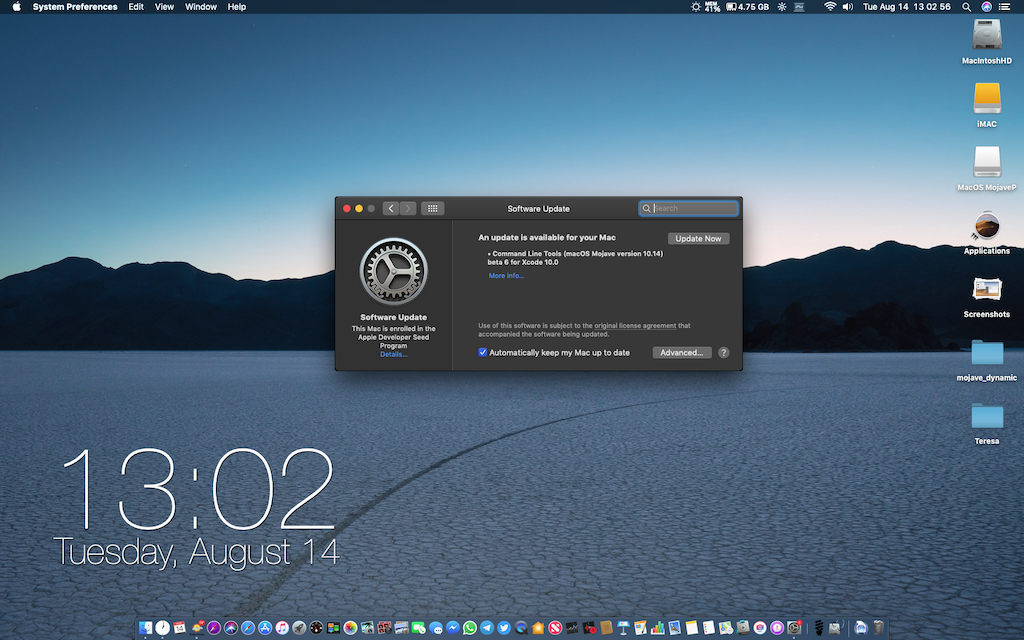Click the More info… link
1024x640 pixels.
coord(506,276)
